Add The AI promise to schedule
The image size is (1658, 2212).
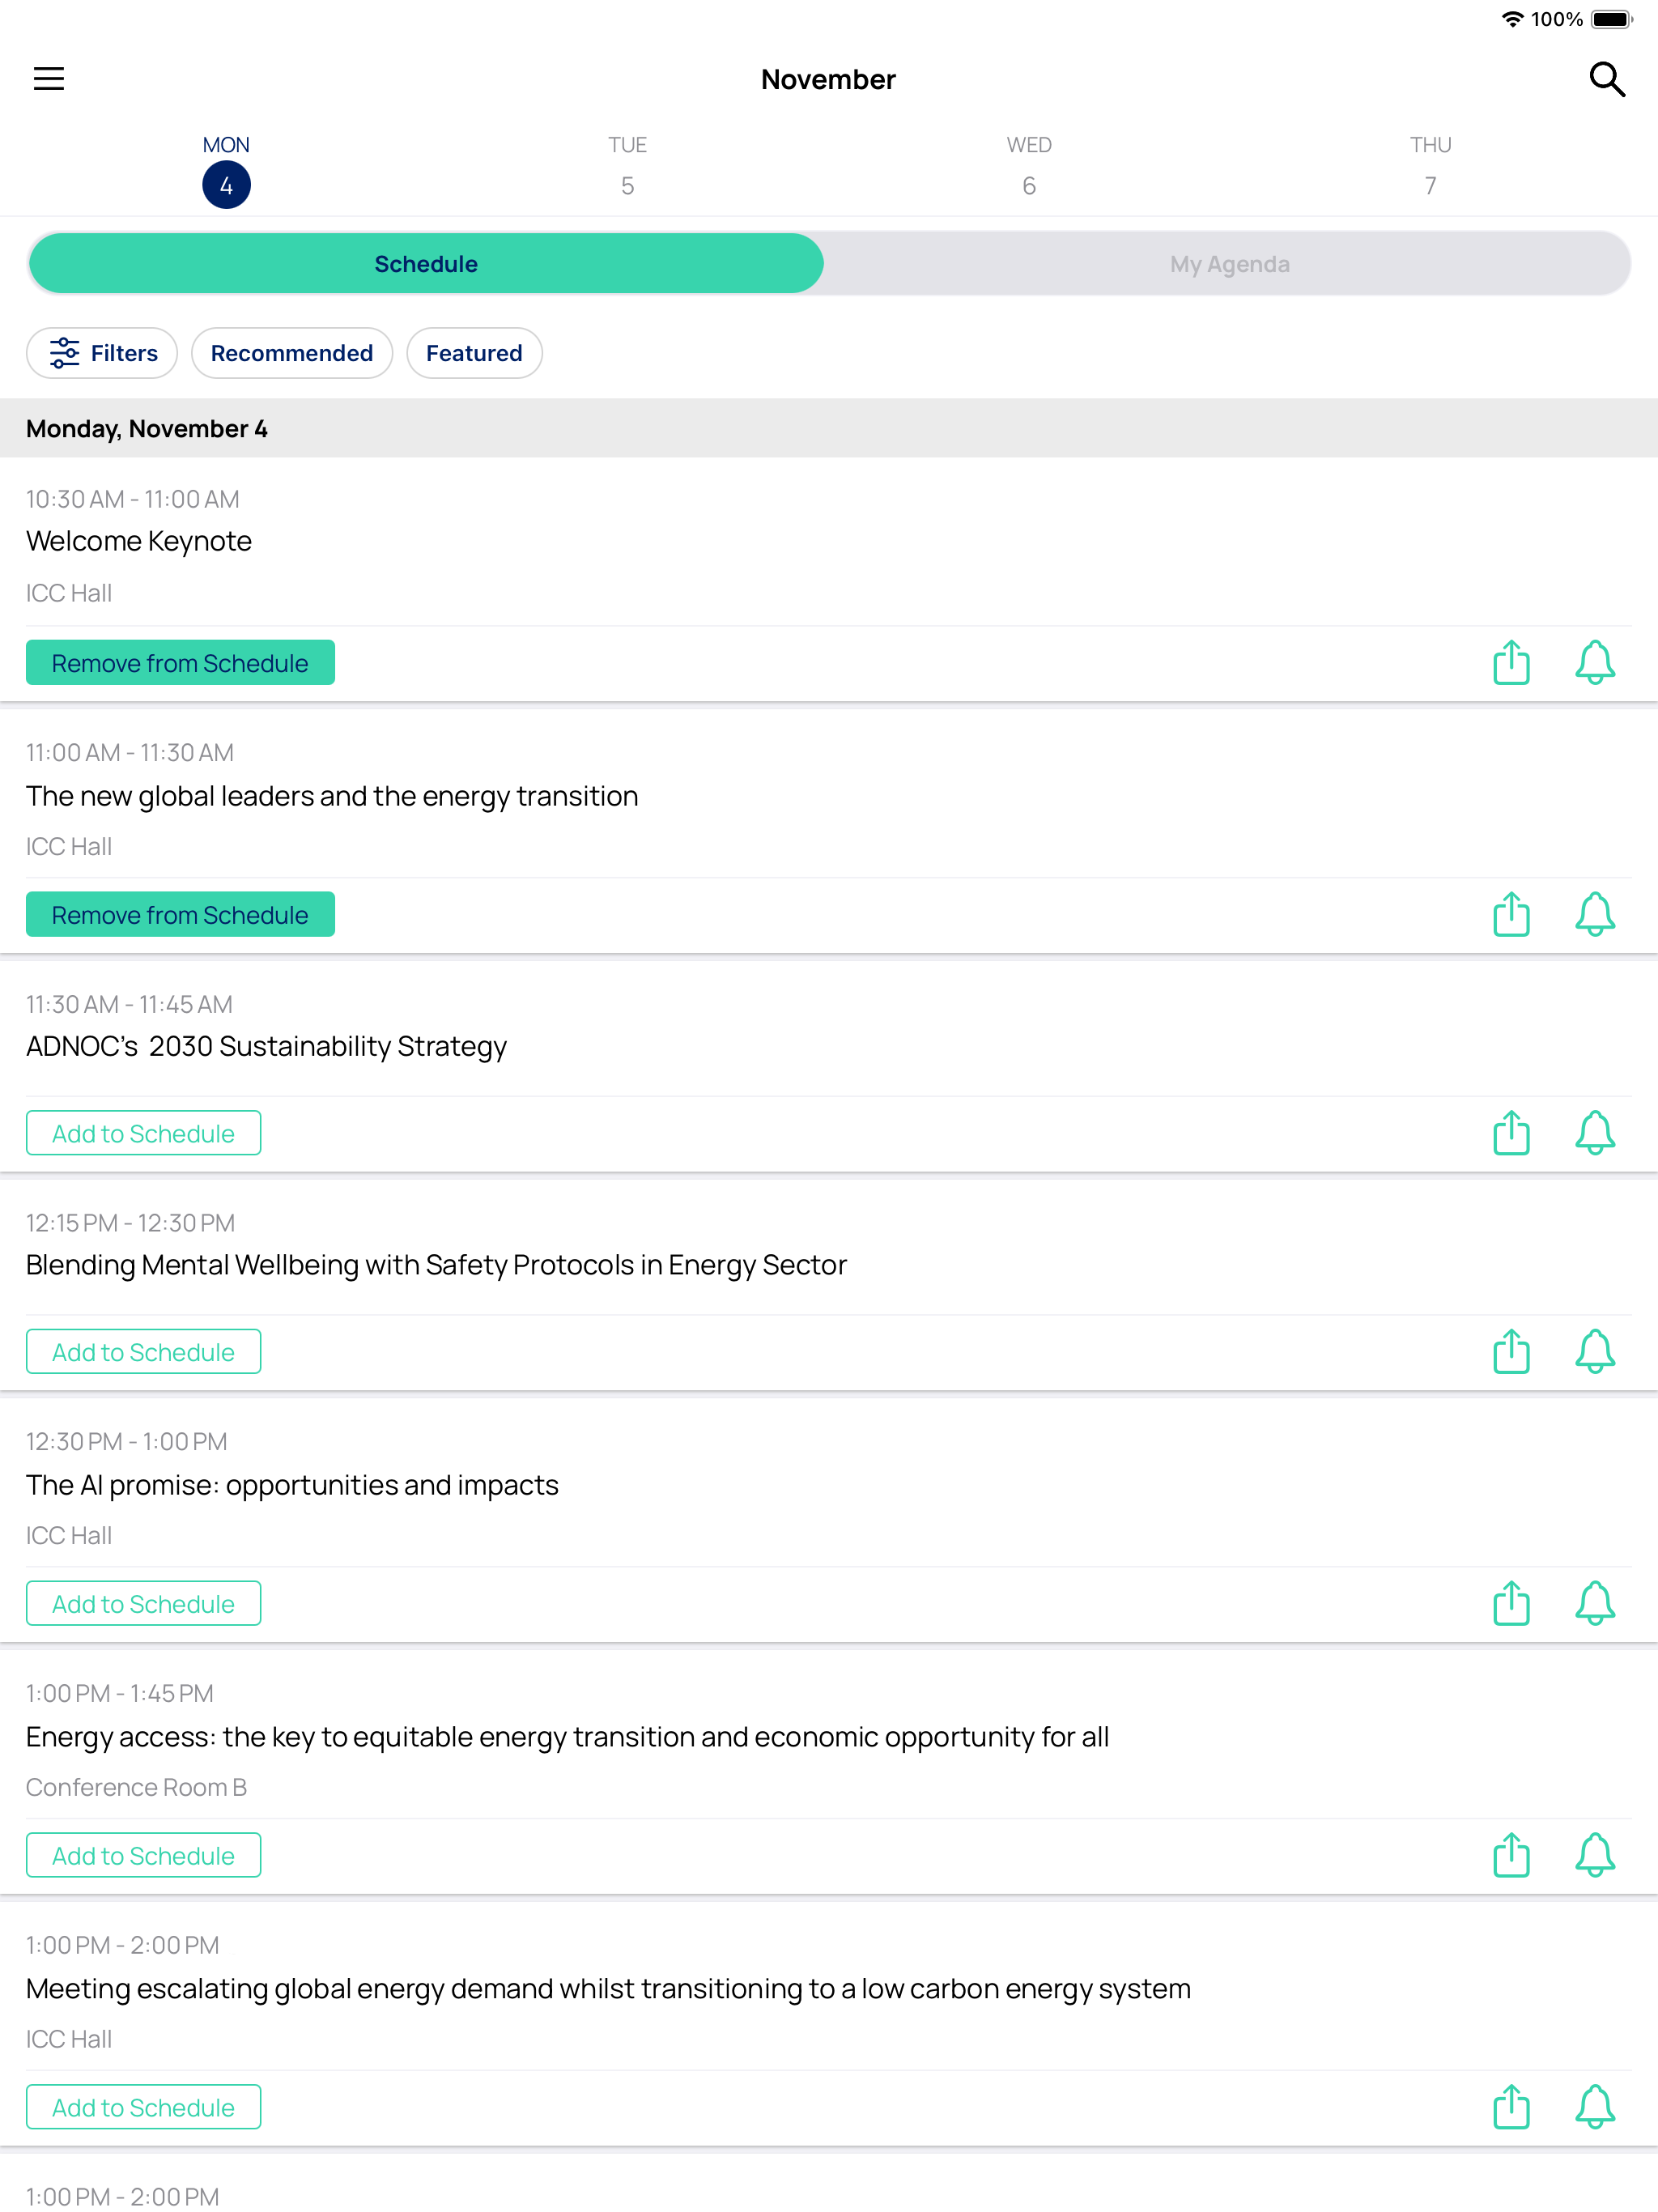coord(143,1603)
